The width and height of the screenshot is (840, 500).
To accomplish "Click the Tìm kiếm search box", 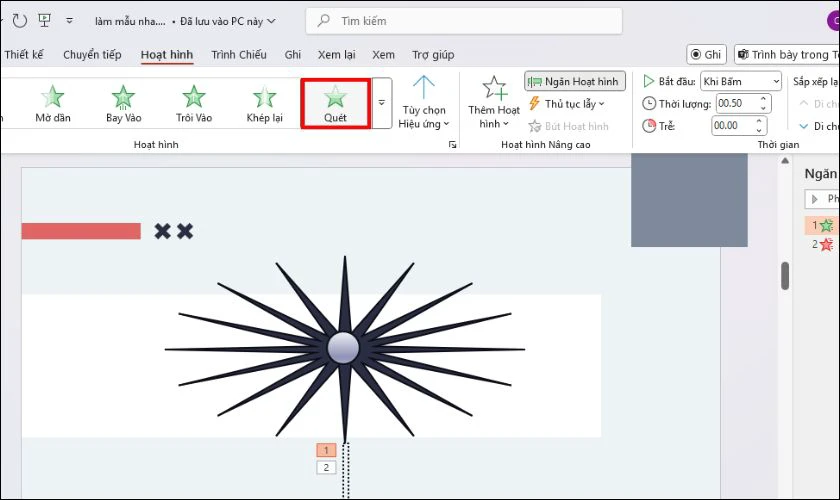I will click(464, 21).
